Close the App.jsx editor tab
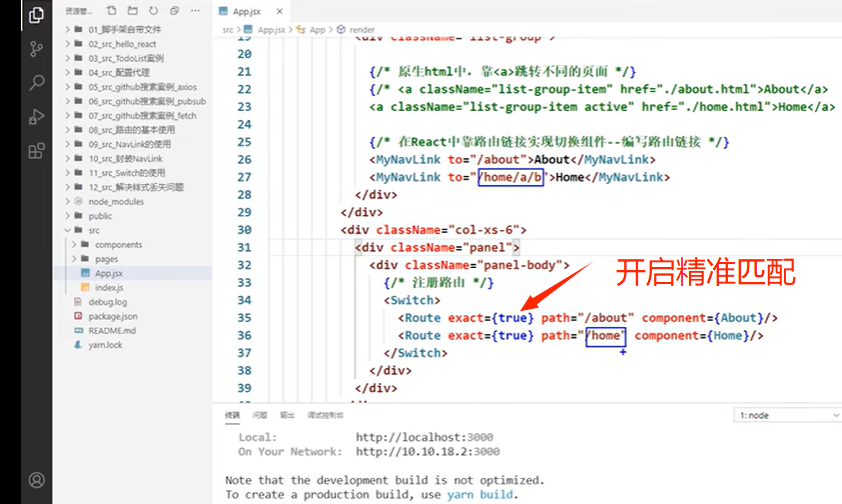 279,11
